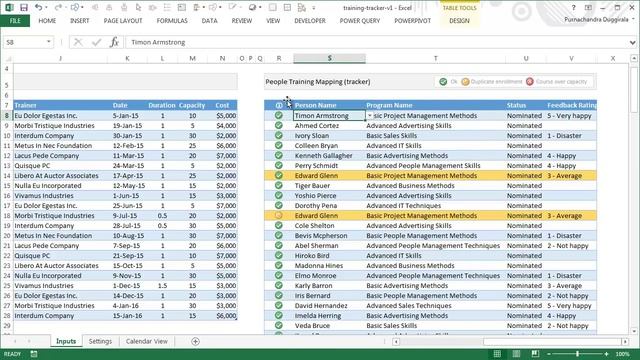Confirm entry with the formula bar checkmark
The image size is (640, 360).
pos(96,42)
